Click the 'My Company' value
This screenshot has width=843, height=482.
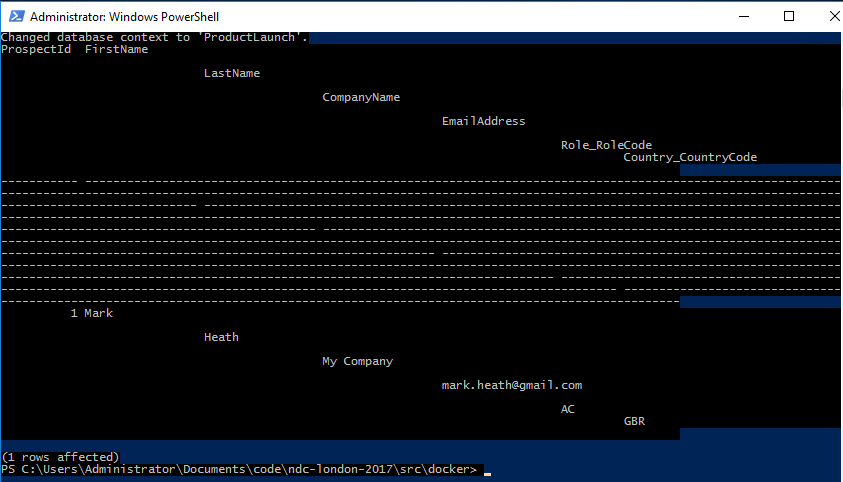(x=357, y=361)
